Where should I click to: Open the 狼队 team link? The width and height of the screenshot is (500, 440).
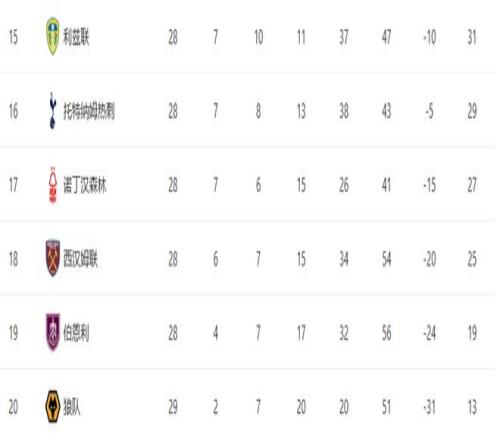point(72,407)
